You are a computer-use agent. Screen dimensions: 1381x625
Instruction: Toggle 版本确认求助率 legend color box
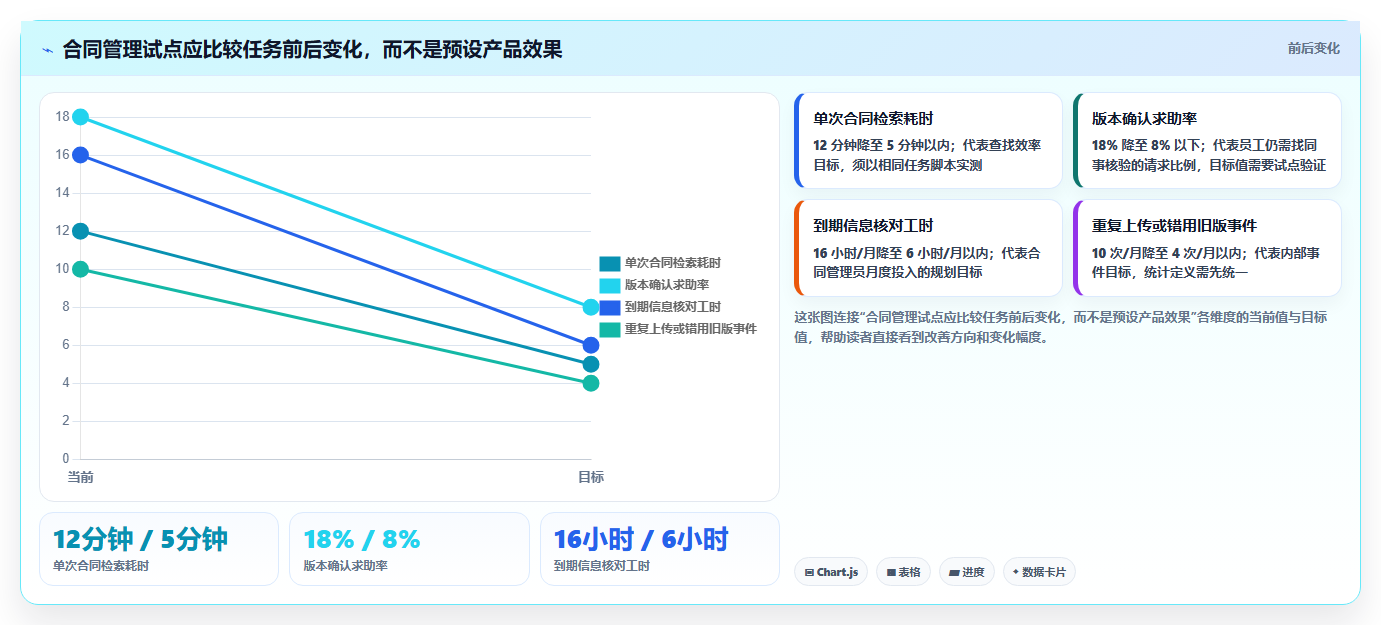pos(610,286)
